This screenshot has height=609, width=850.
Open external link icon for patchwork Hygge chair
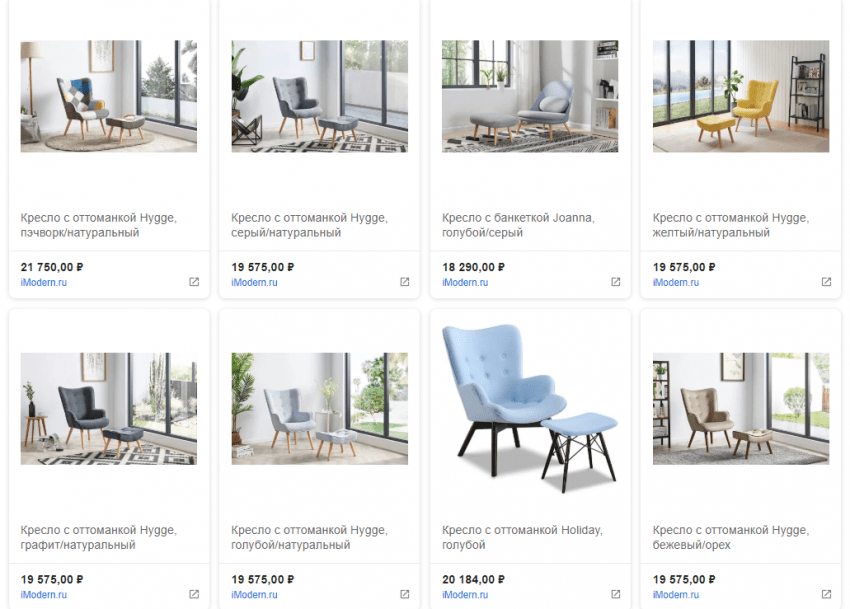(194, 282)
